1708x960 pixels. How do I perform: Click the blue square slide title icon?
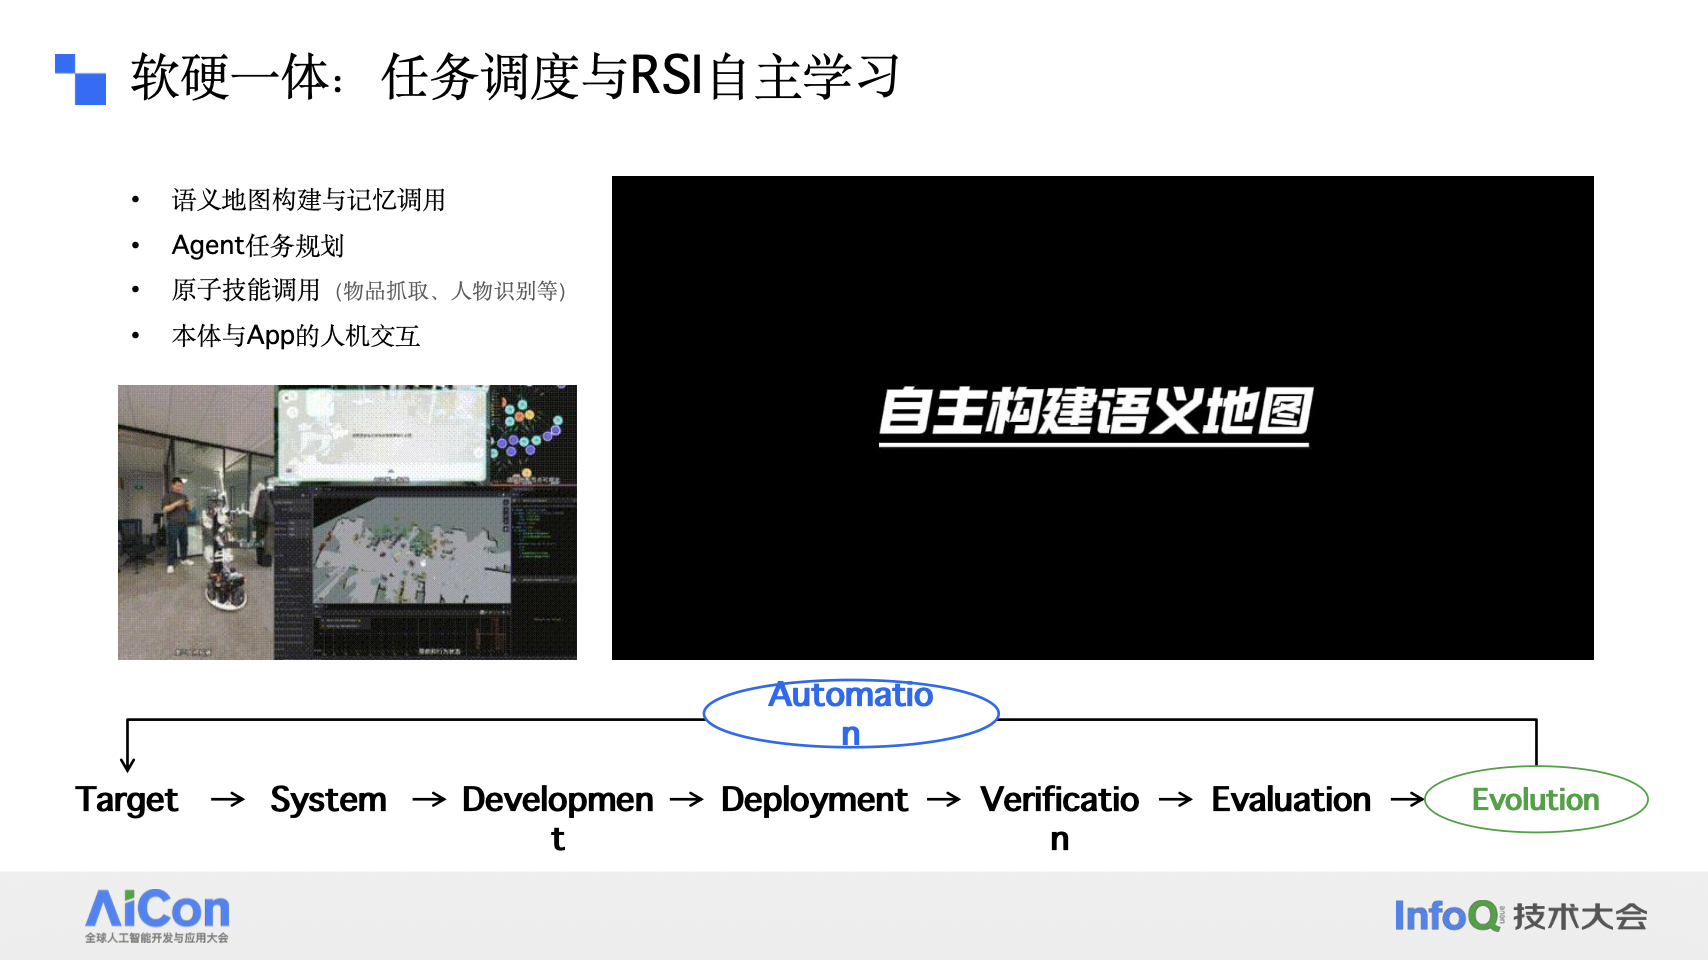[80, 79]
